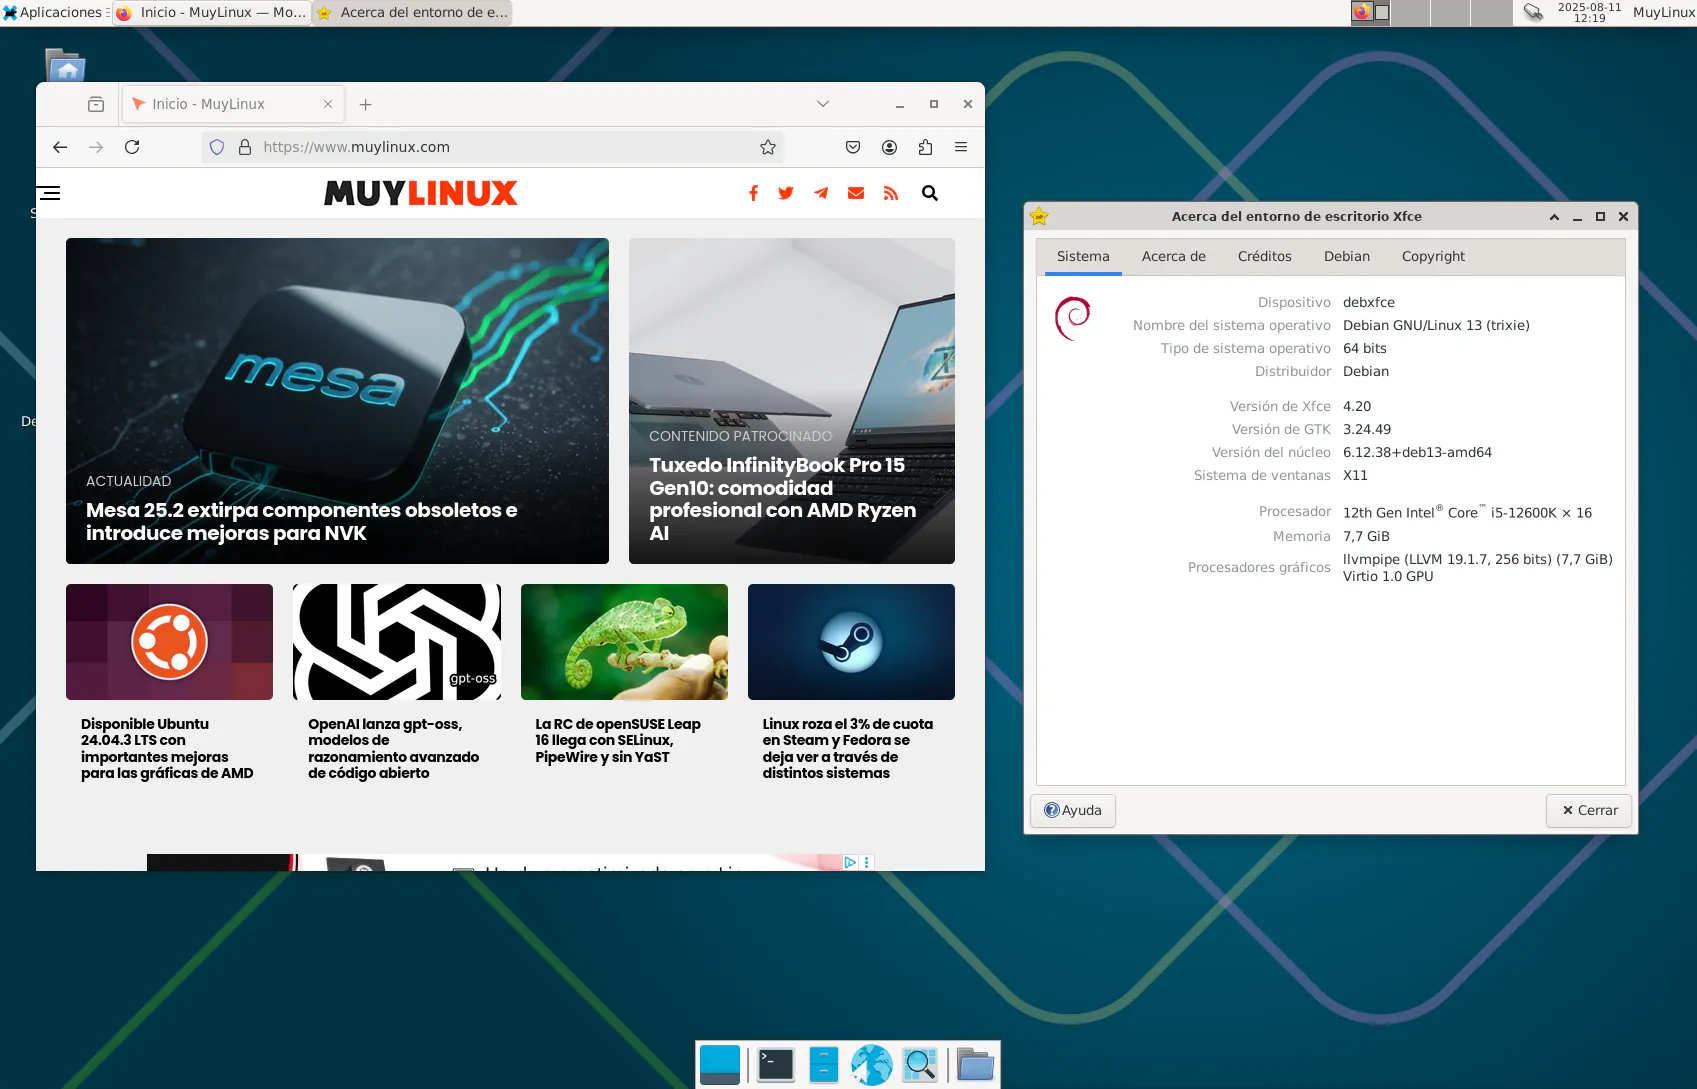Launch Terminal from the dock
The width and height of the screenshot is (1697, 1089).
point(775,1065)
